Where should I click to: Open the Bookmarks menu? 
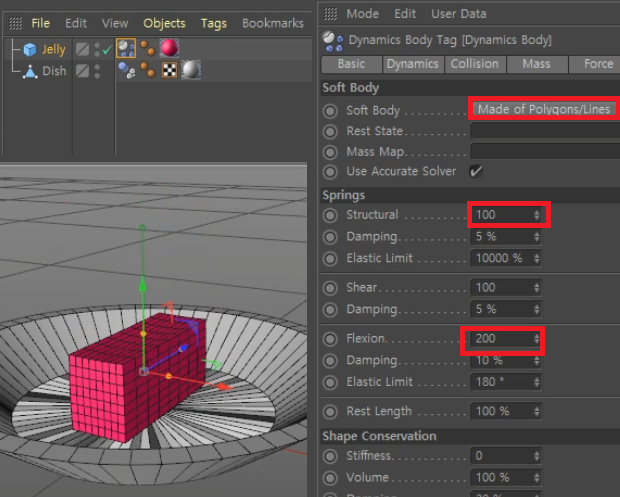(x=273, y=23)
